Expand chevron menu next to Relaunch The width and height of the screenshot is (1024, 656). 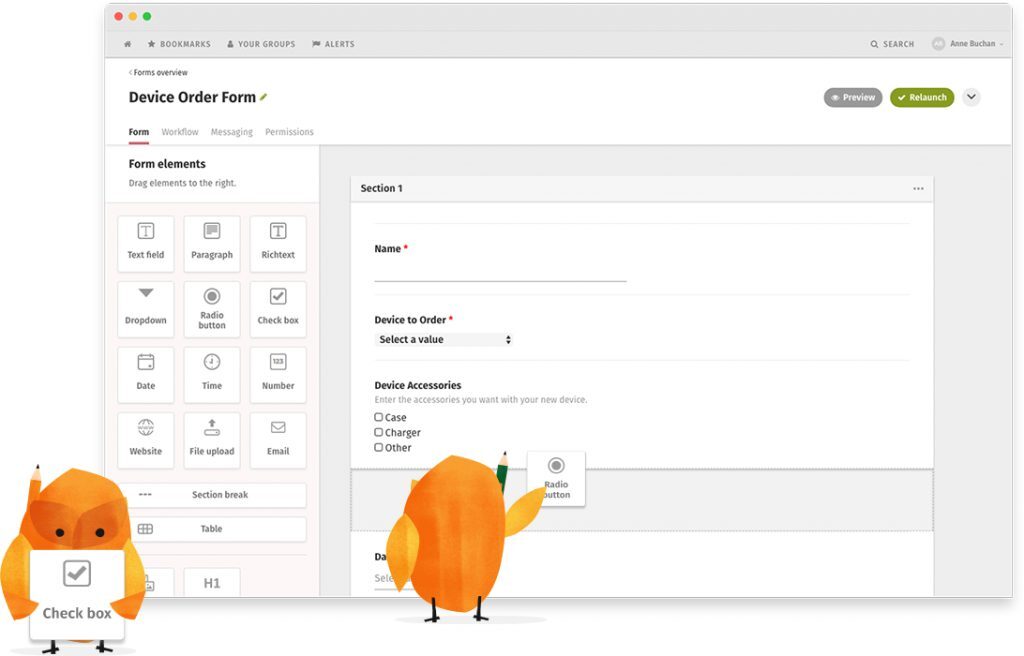(x=971, y=97)
